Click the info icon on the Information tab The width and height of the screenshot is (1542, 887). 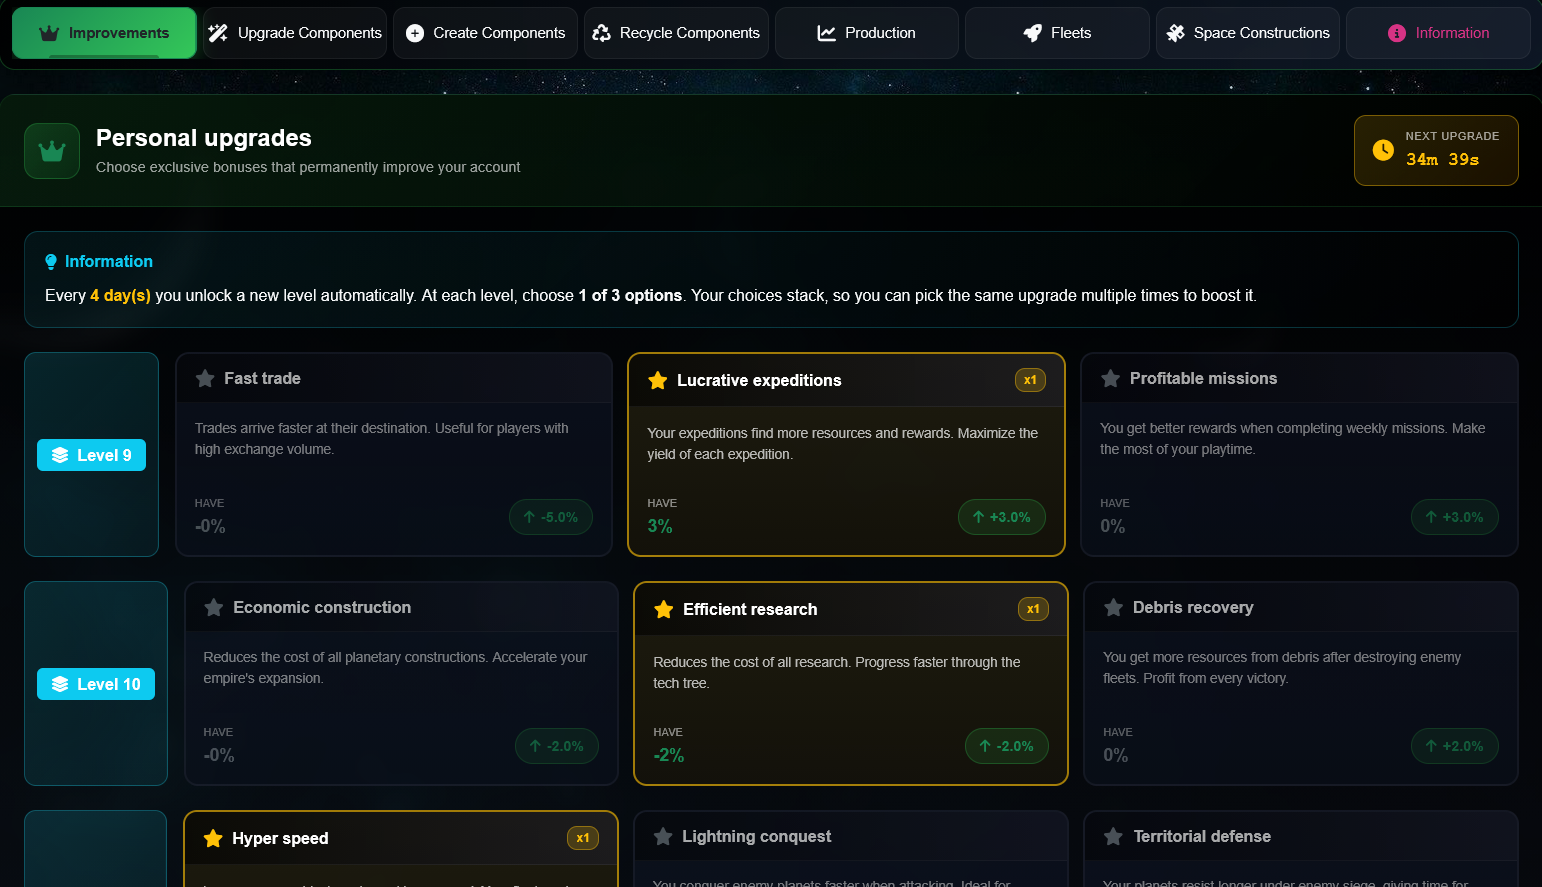[1396, 32]
